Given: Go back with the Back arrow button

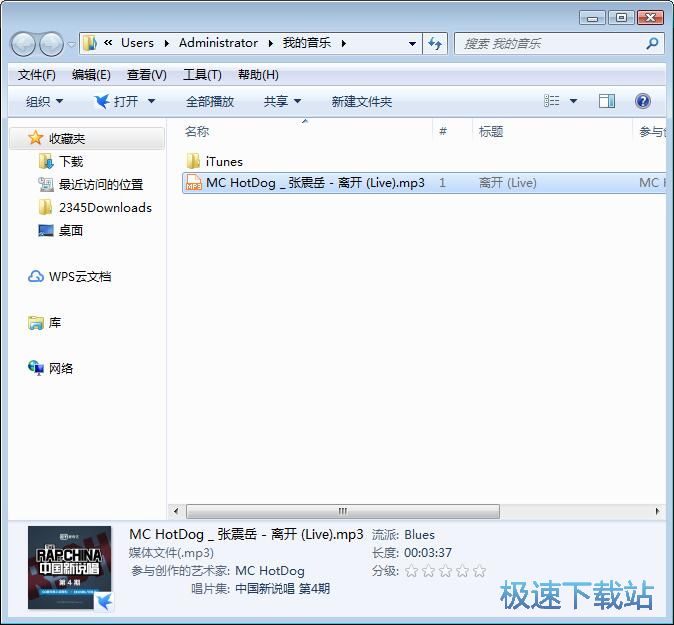Looking at the screenshot, I should coord(22,44).
